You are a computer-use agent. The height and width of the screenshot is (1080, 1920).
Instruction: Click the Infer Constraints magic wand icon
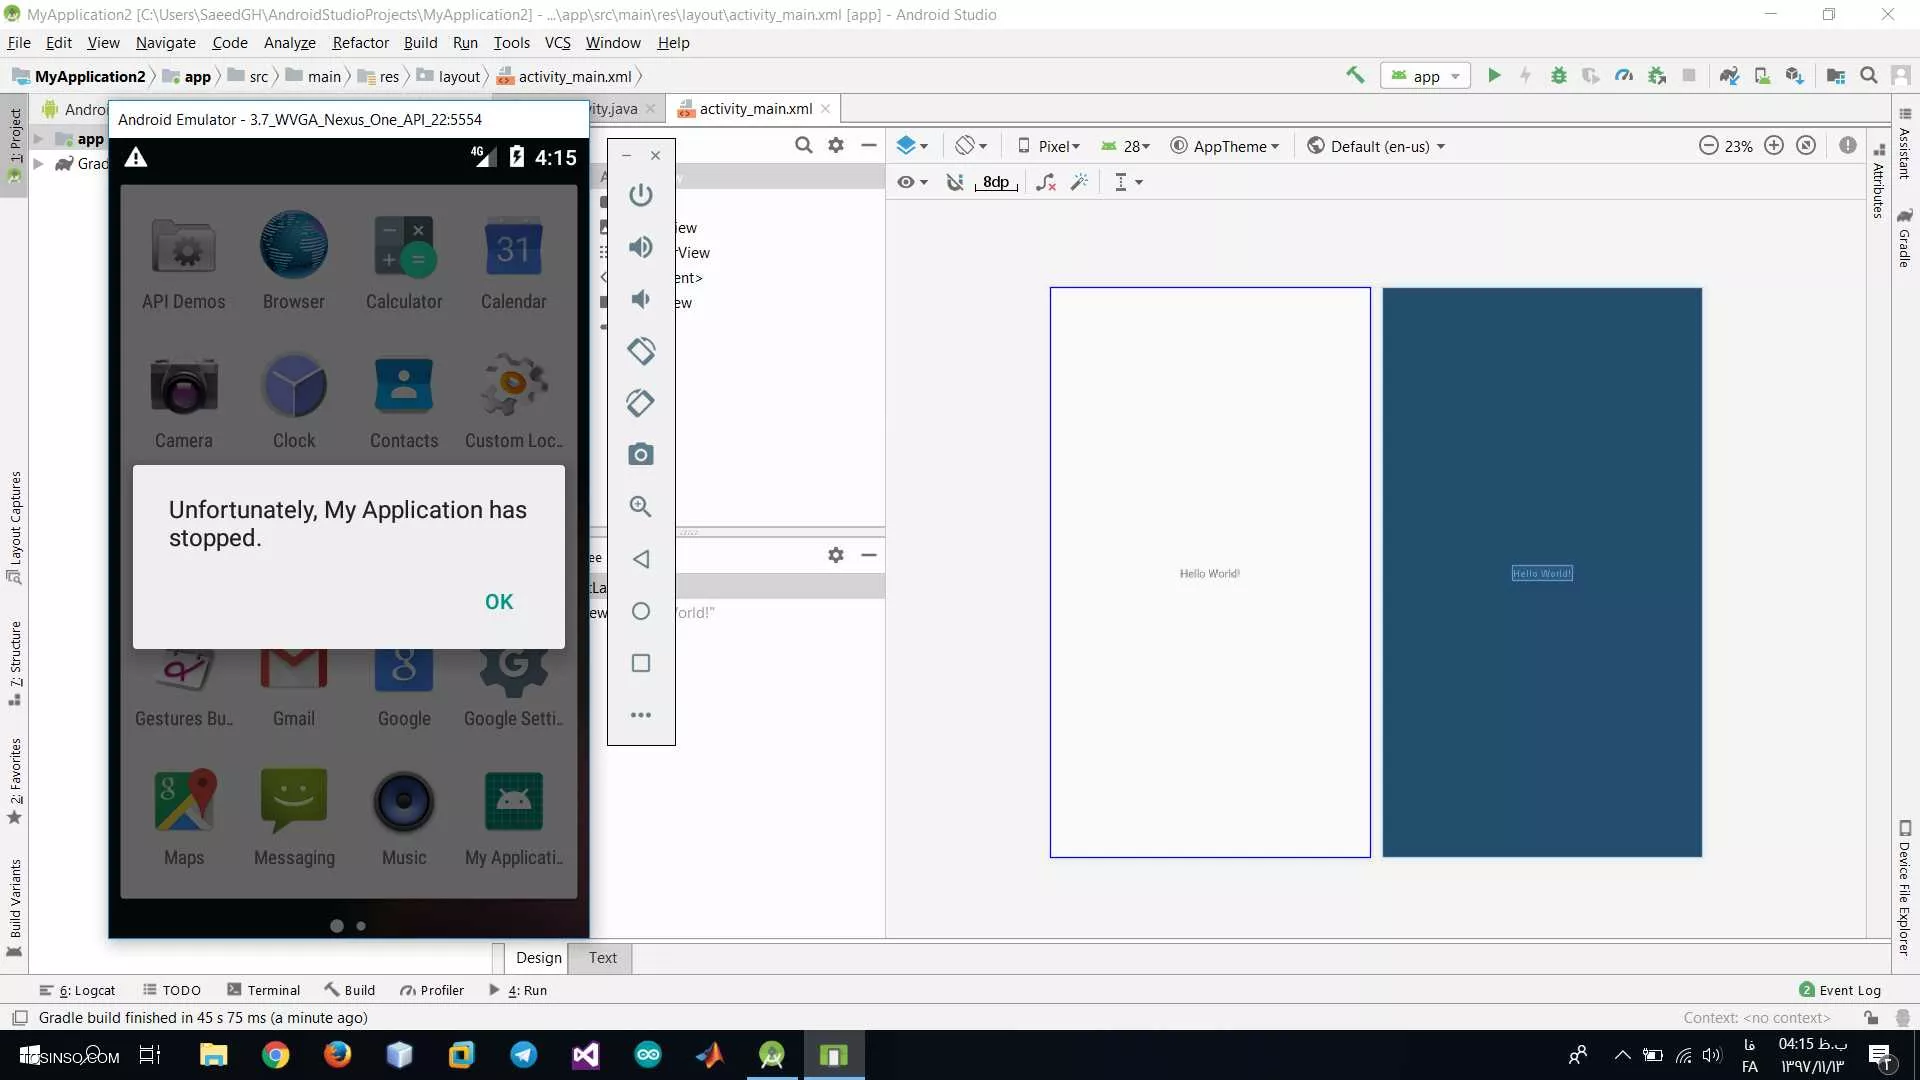1079,182
